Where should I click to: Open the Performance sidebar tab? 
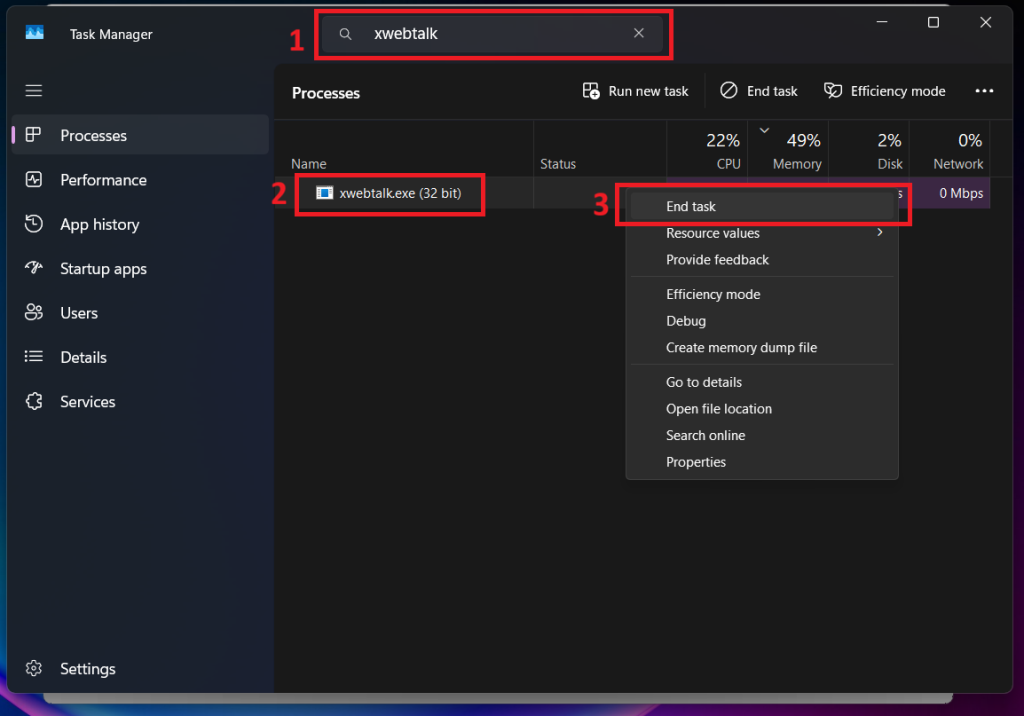click(x=140, y=180)
